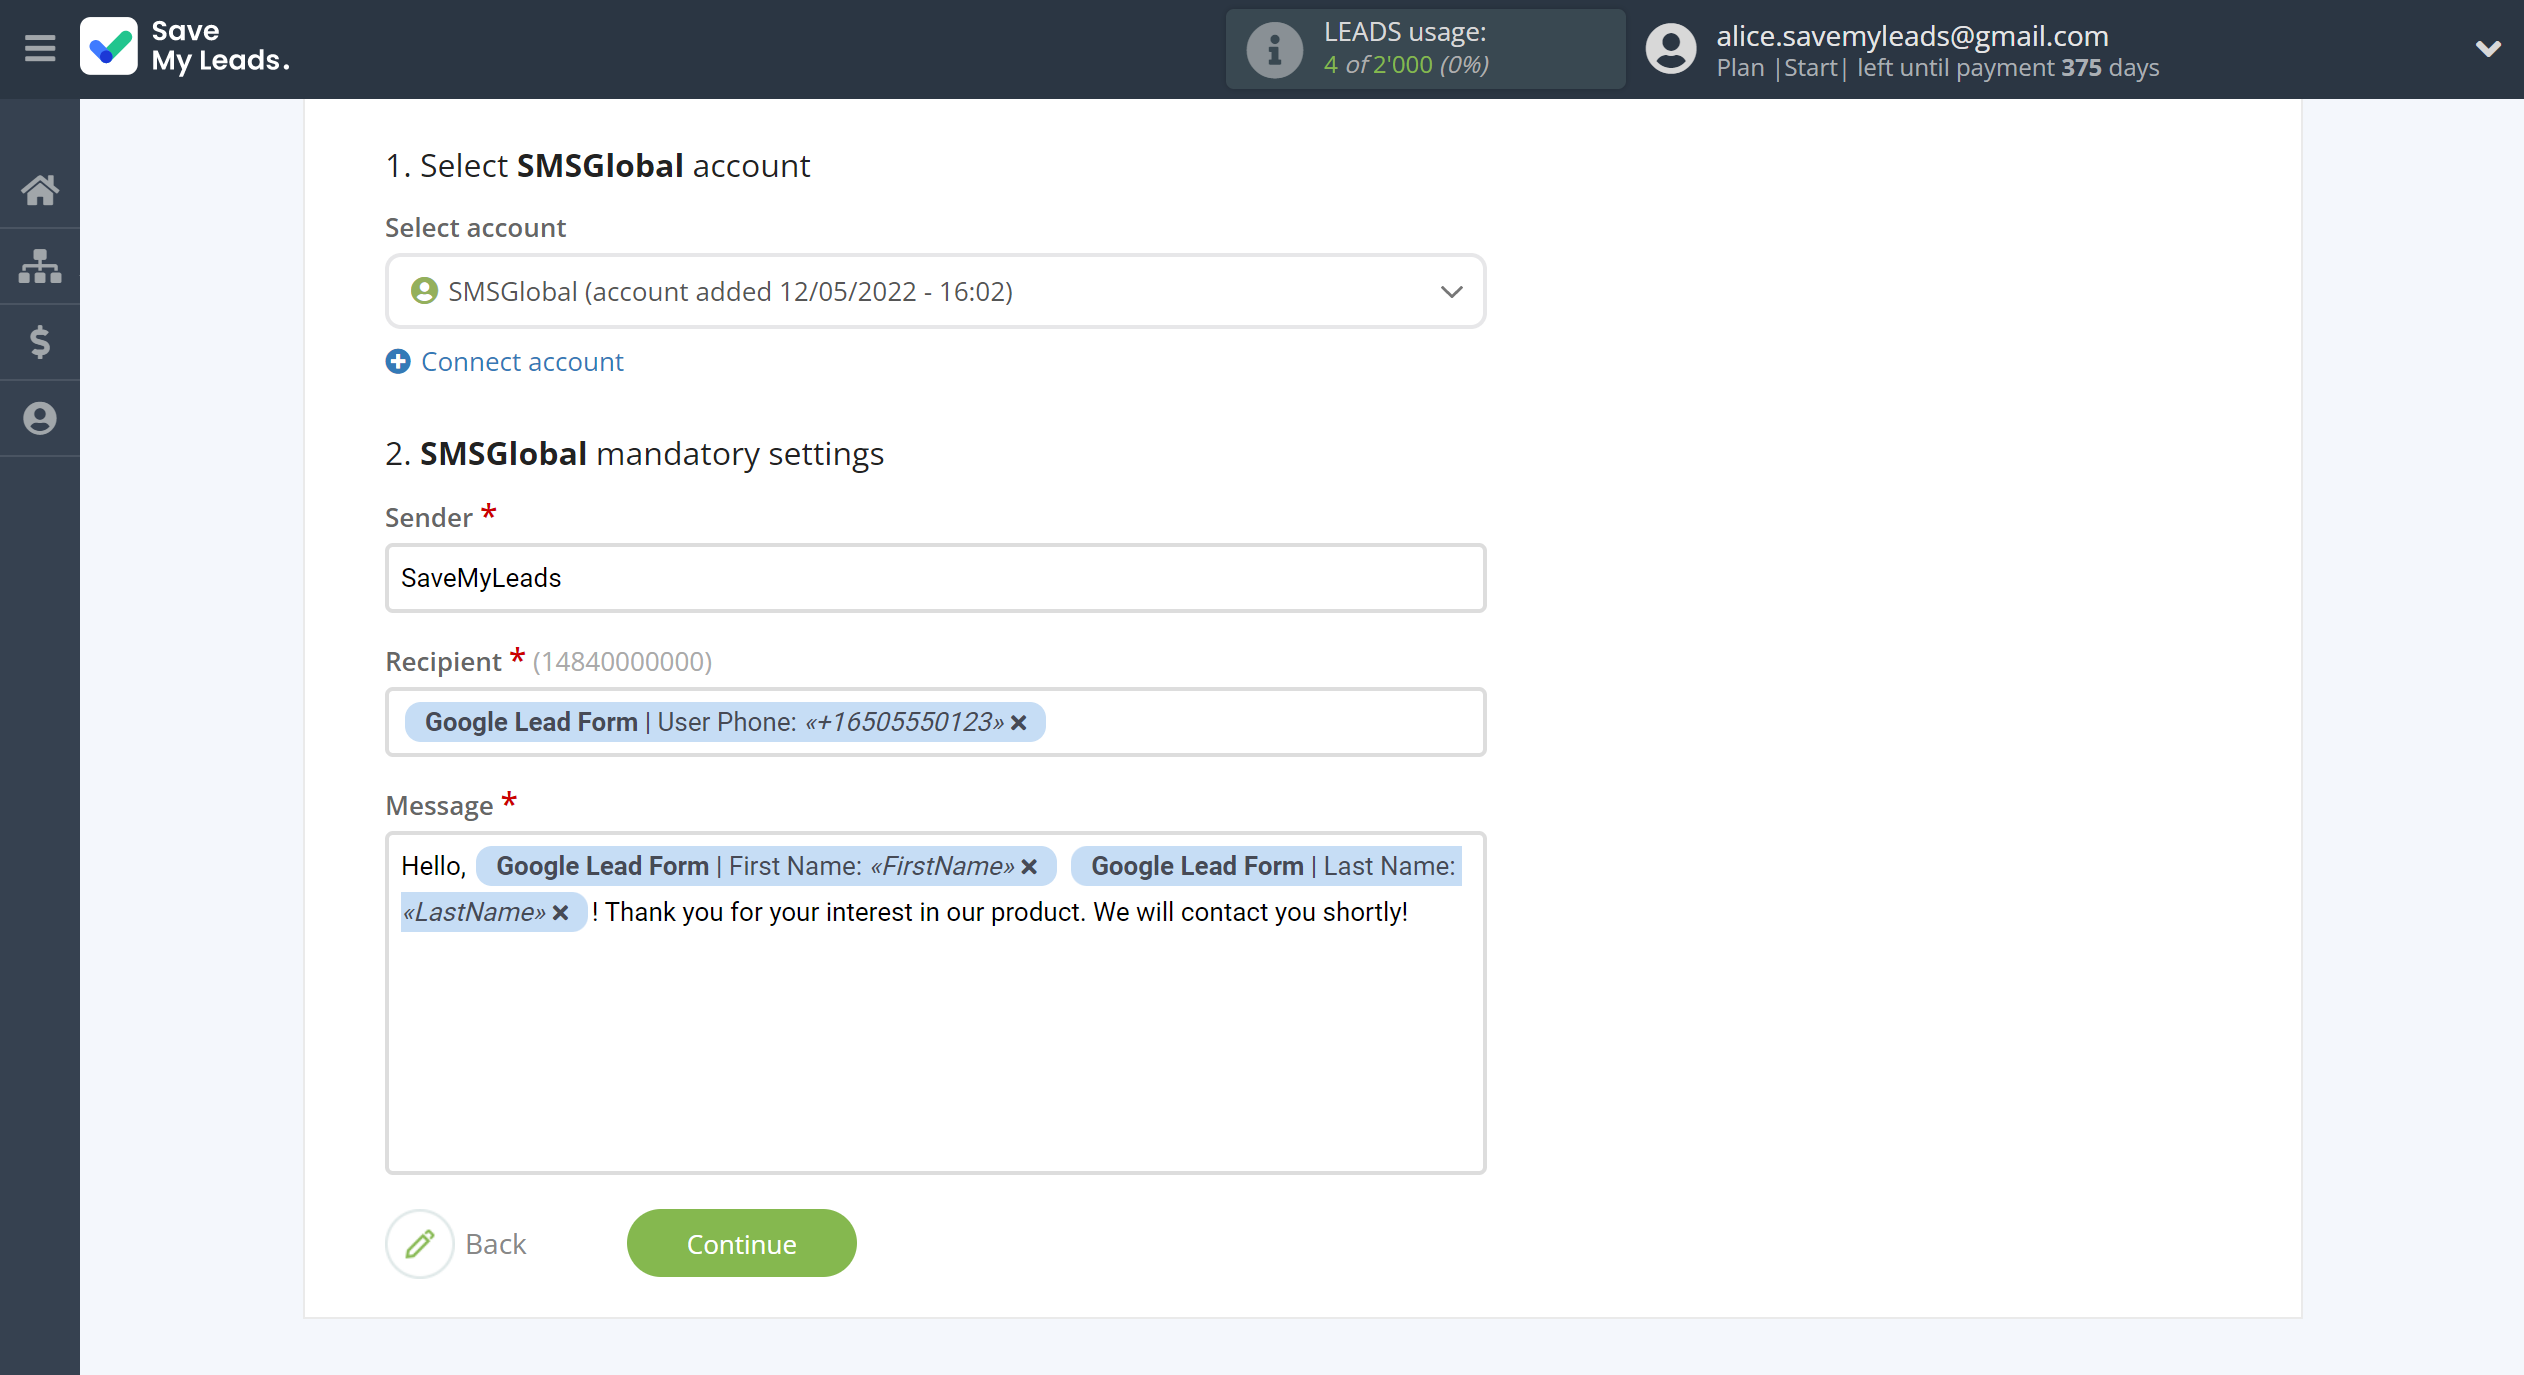Open the Select account dropdown
The width and height of the screenshot is (2524, 1375).
coord(935,291)
